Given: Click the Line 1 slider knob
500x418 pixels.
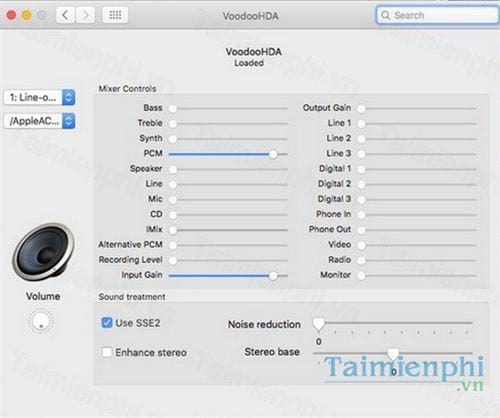Looking at the screenshot, I should tap(361, 124).
